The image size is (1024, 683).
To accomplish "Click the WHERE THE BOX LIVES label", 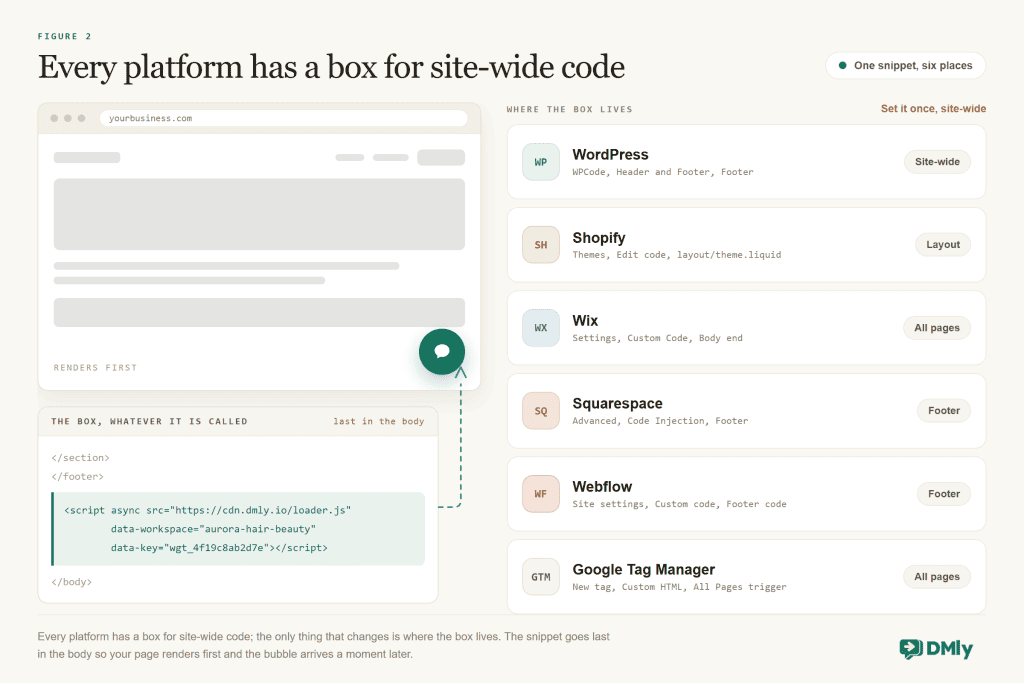I will pyautogui.click(x=569, y=109).
